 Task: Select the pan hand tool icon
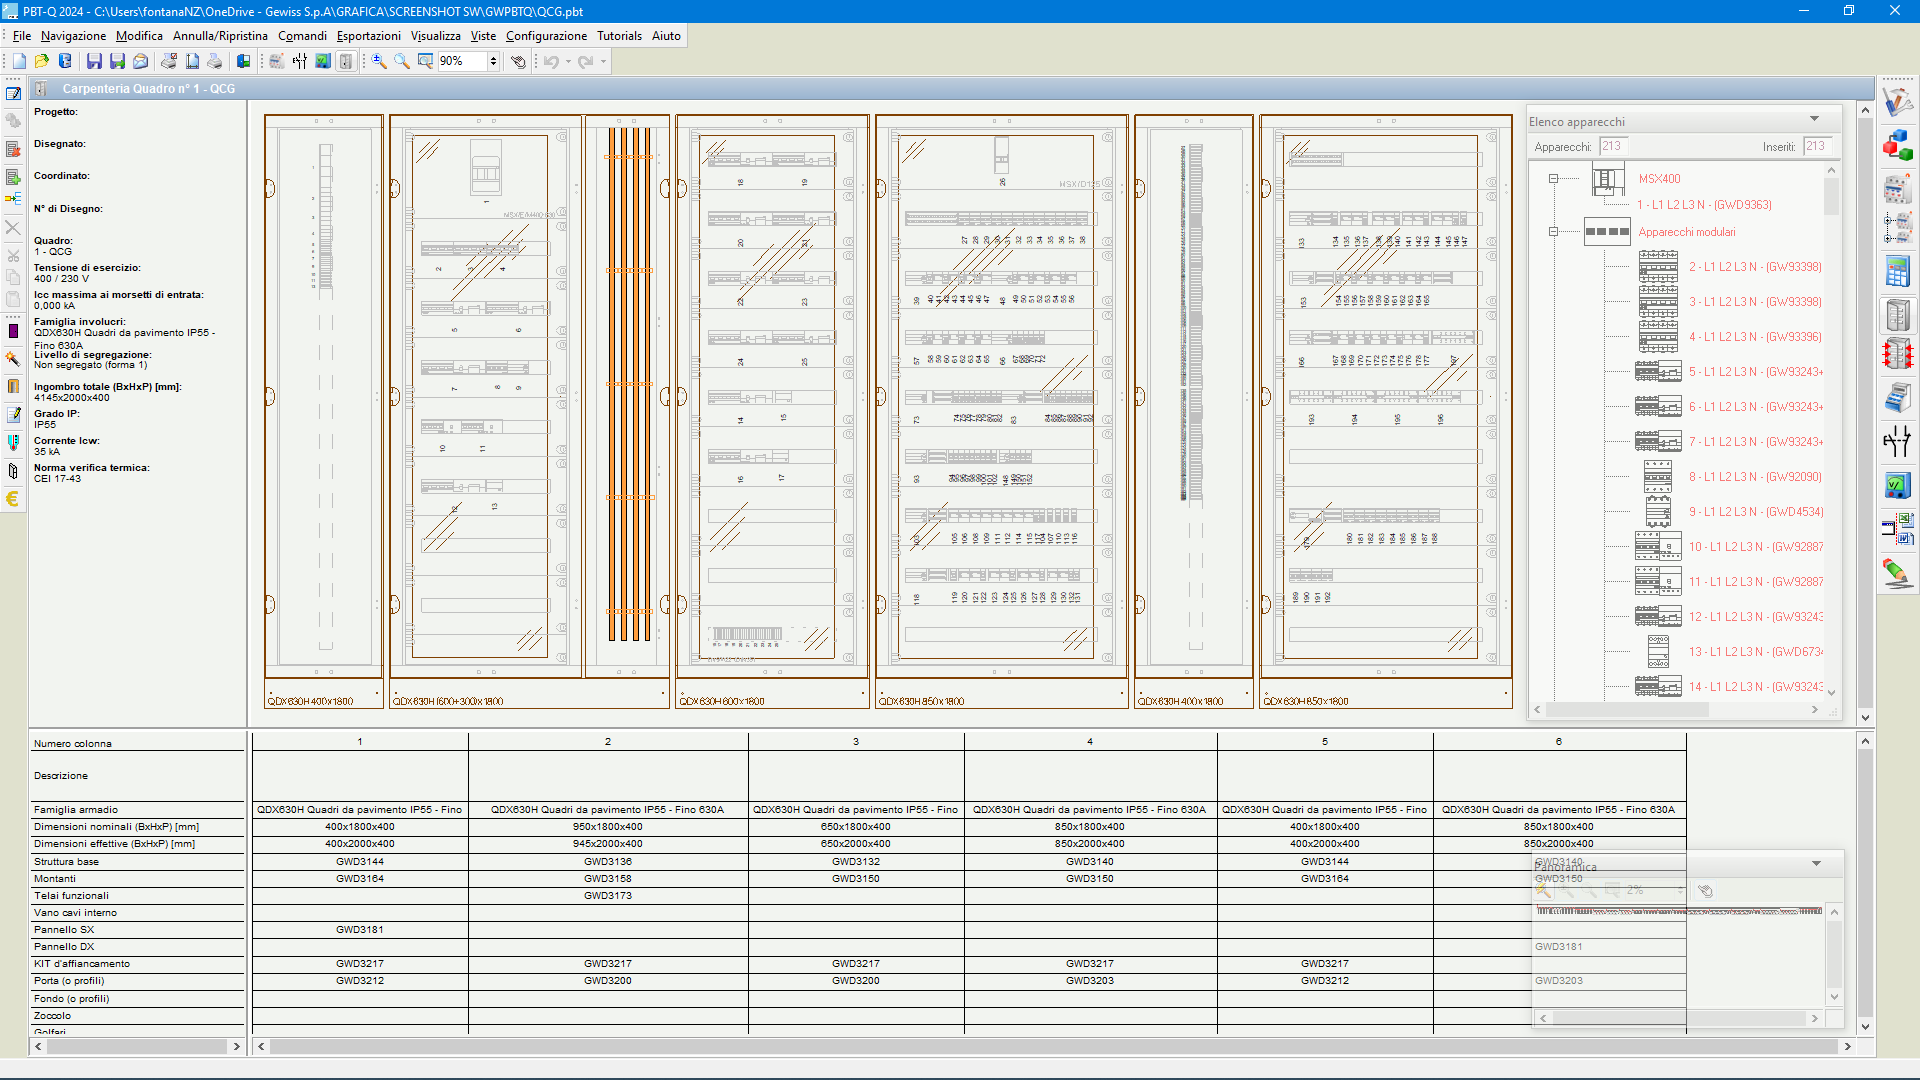518,62
